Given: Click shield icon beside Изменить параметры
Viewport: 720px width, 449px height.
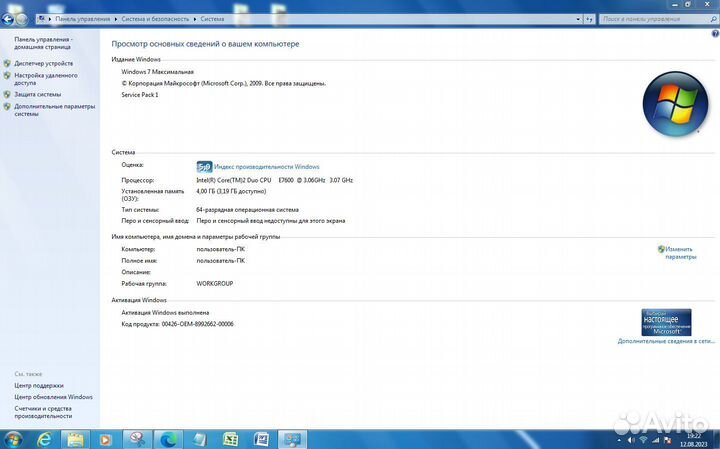Looking at the screenshot, I should point(661,249).
